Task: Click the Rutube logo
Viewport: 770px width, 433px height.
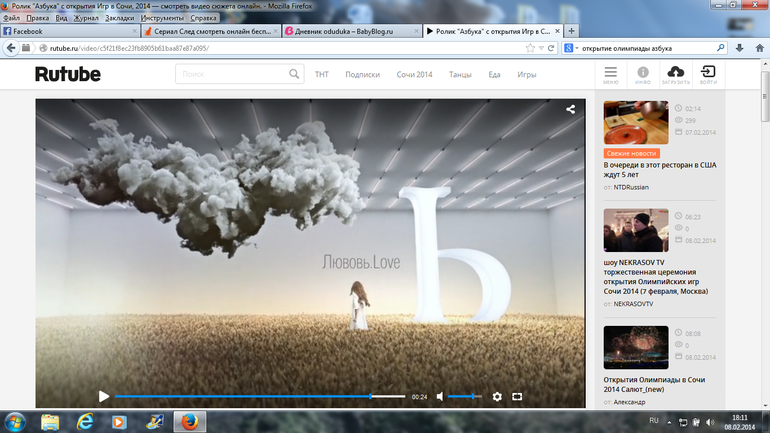Action: tap(68, 74)
